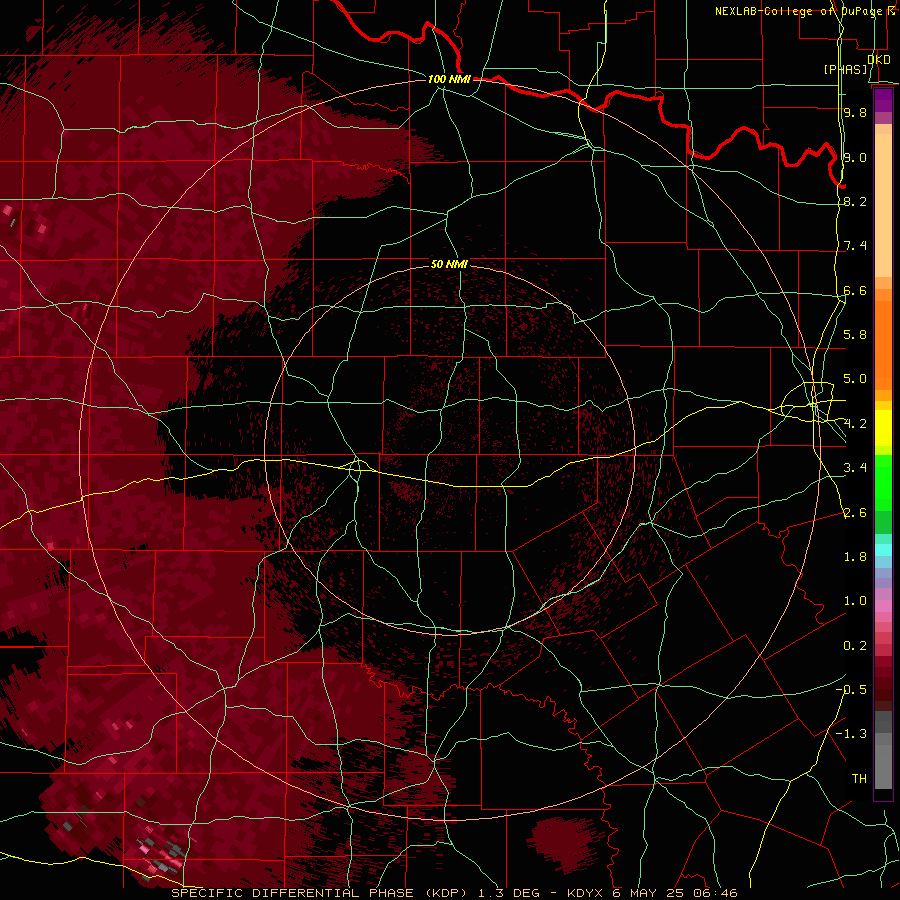Click the 1.0 legend value
This screenshot has height=900, width=900.
[855, 601]
